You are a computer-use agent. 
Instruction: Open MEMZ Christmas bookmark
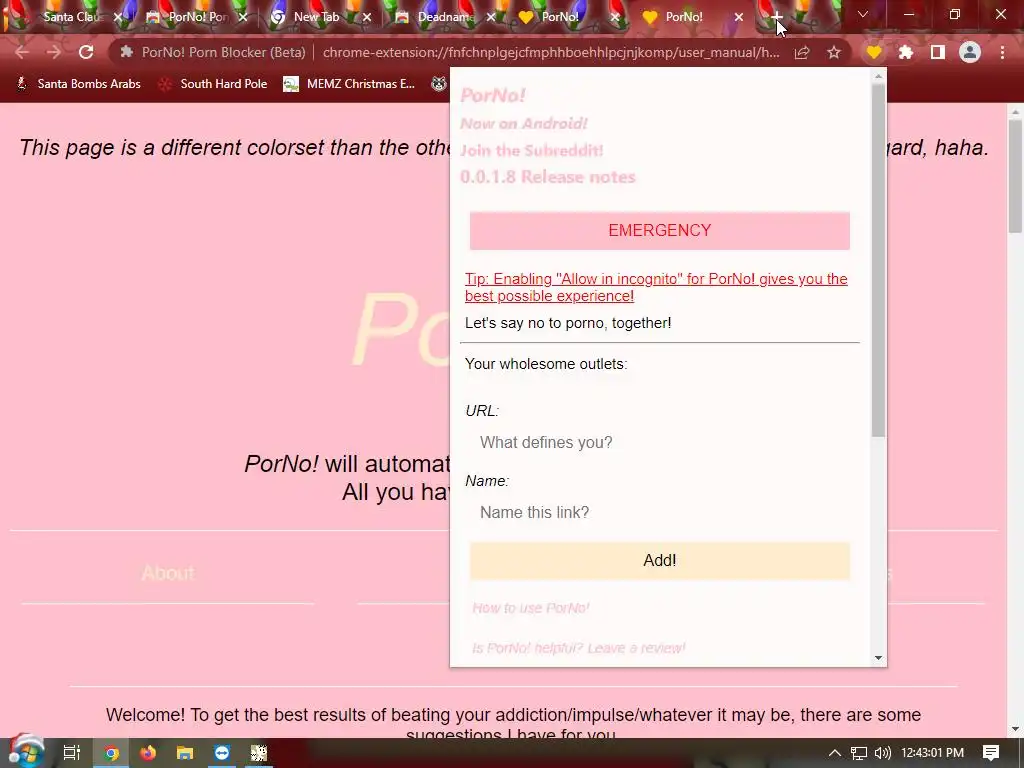(349, 84)
